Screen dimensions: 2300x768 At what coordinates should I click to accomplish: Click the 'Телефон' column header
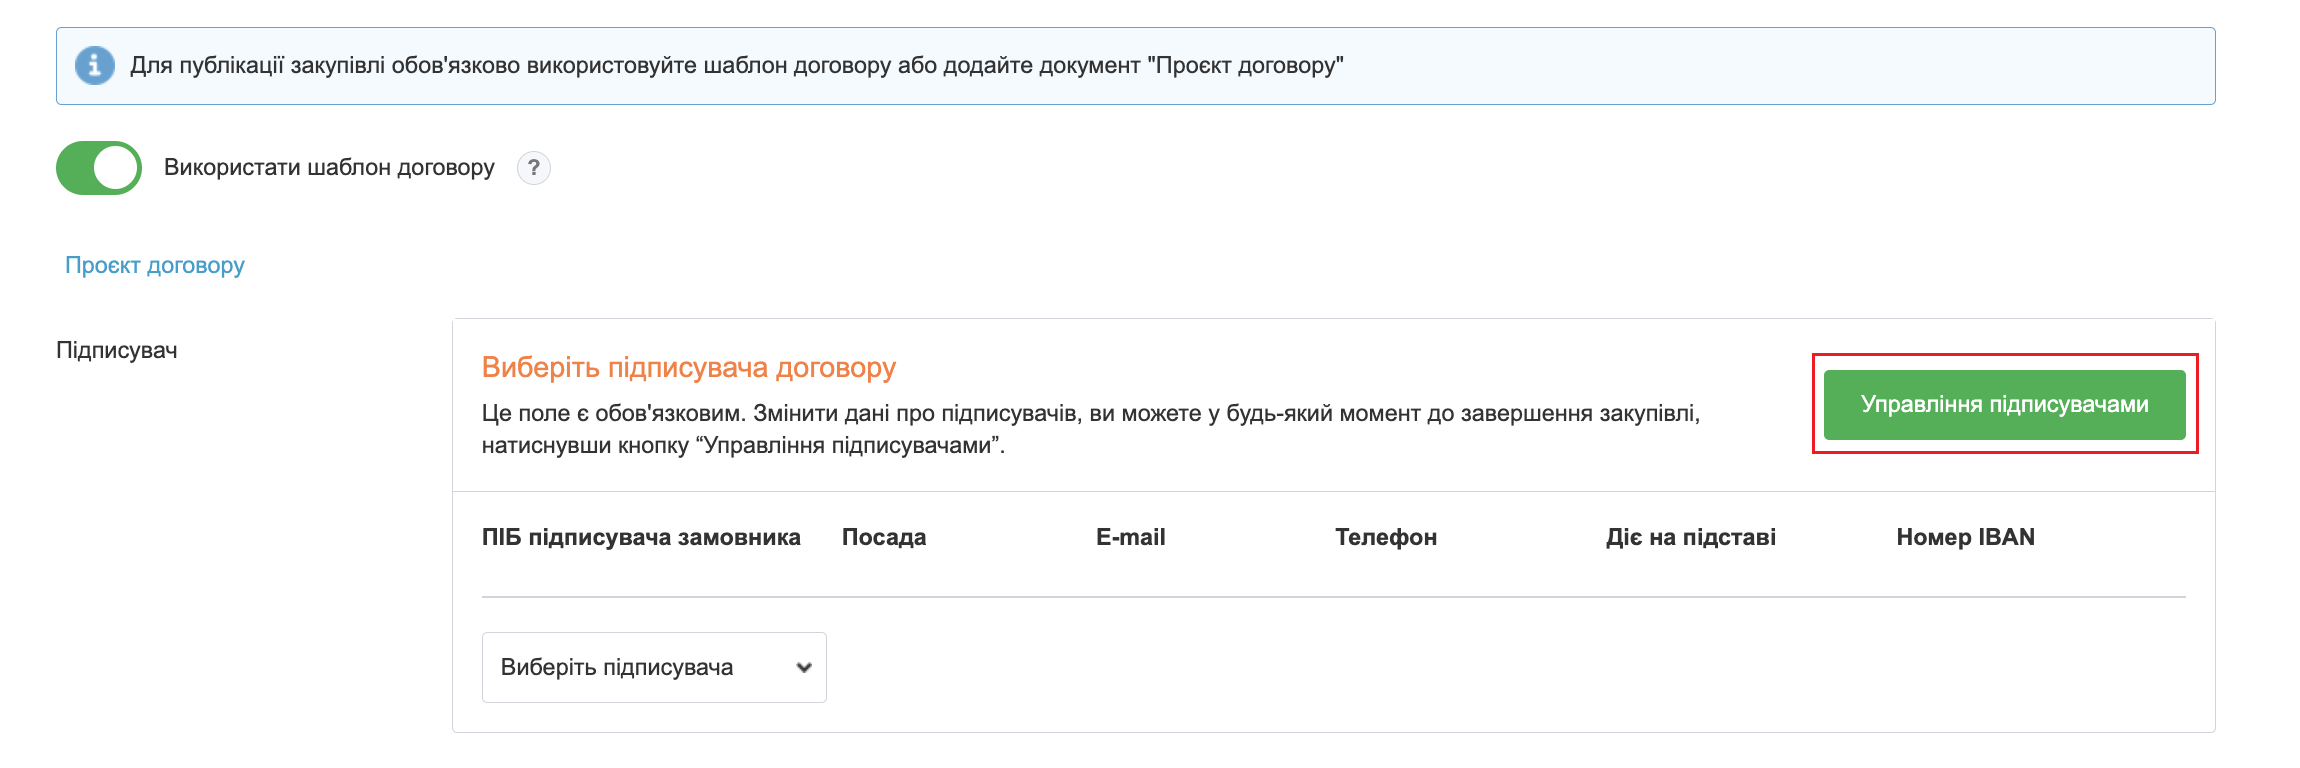1386,537
